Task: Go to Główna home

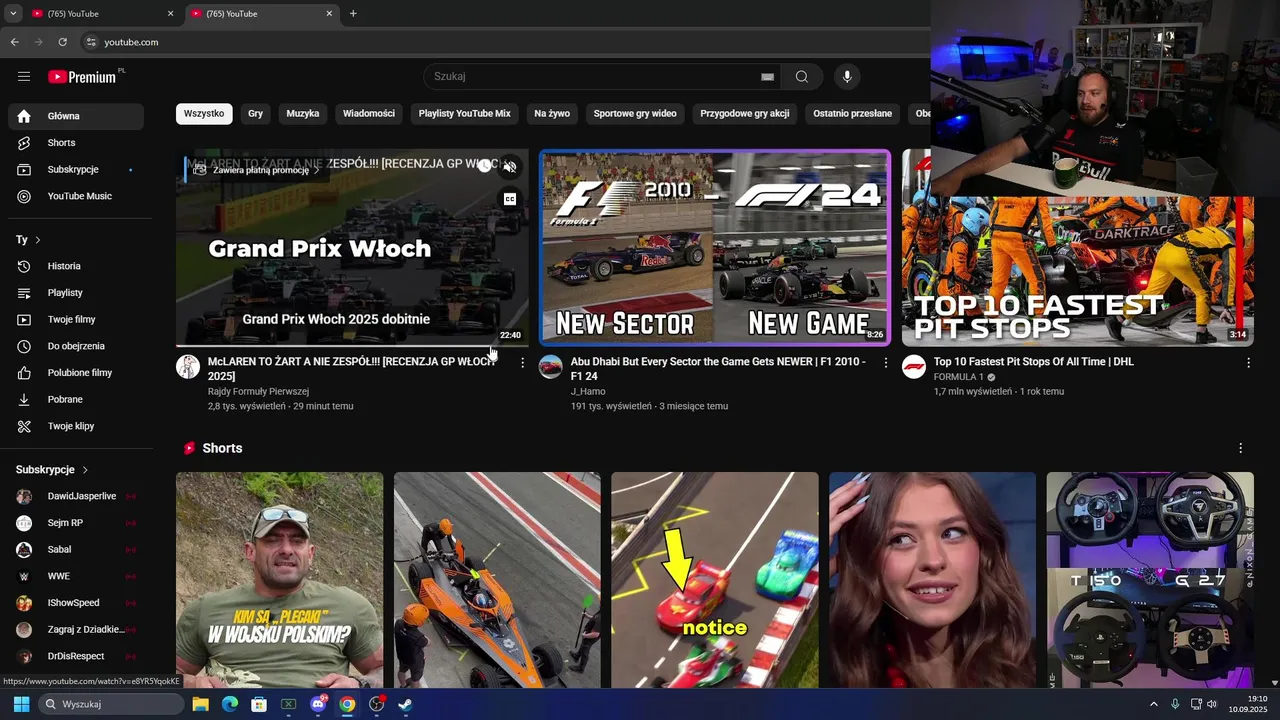Action: click(x=76, y=116)
